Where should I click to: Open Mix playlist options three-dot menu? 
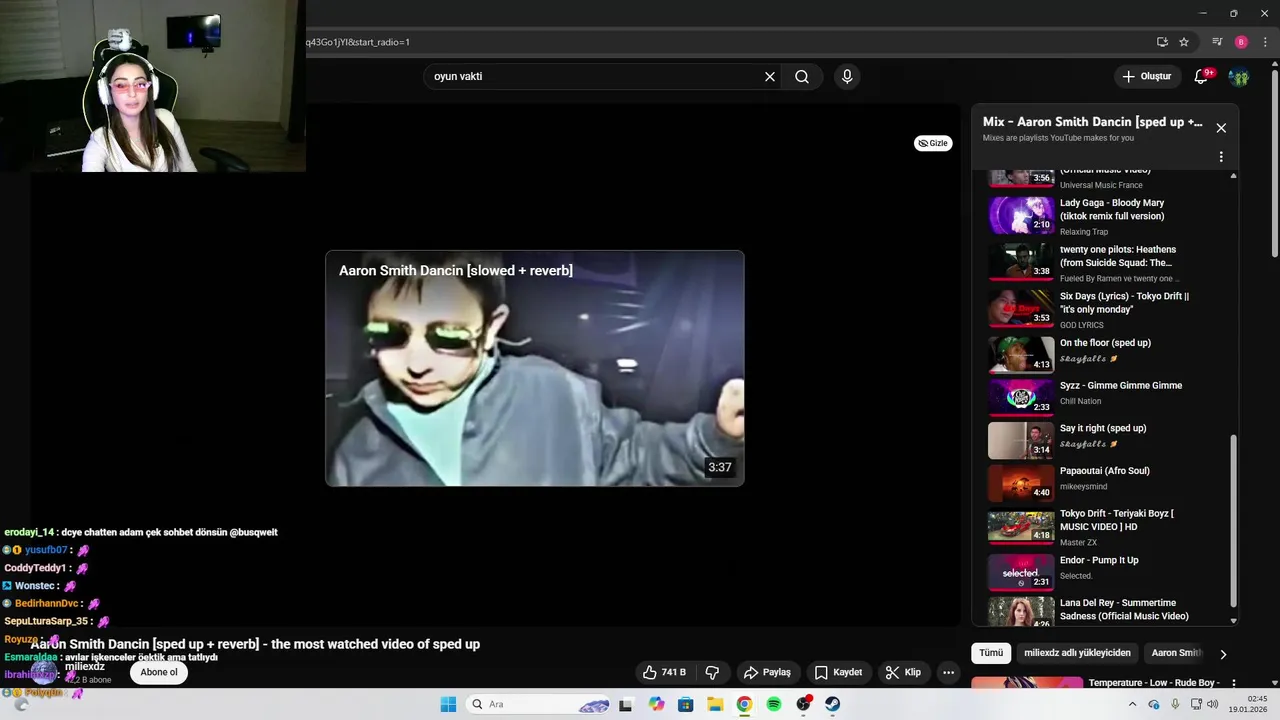(1221, 157)
